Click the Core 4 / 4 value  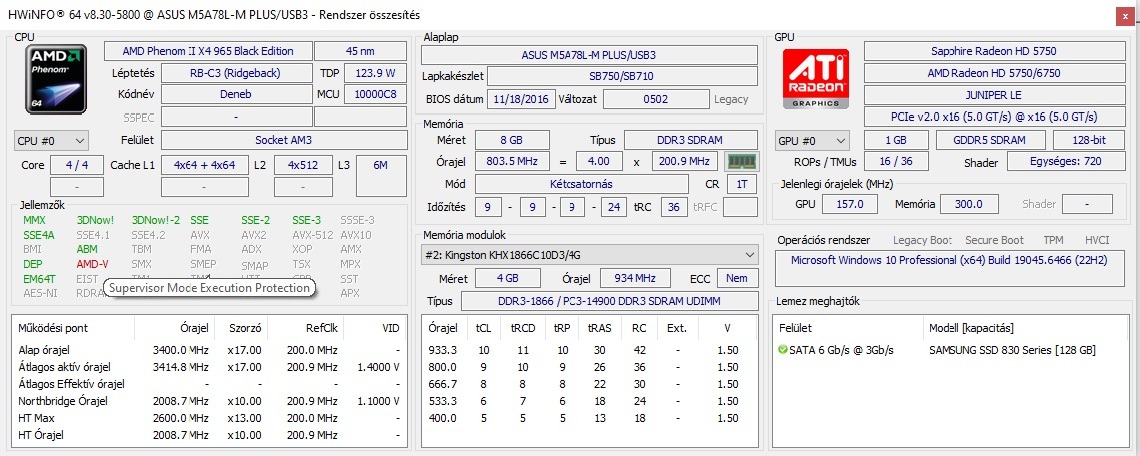79,165
